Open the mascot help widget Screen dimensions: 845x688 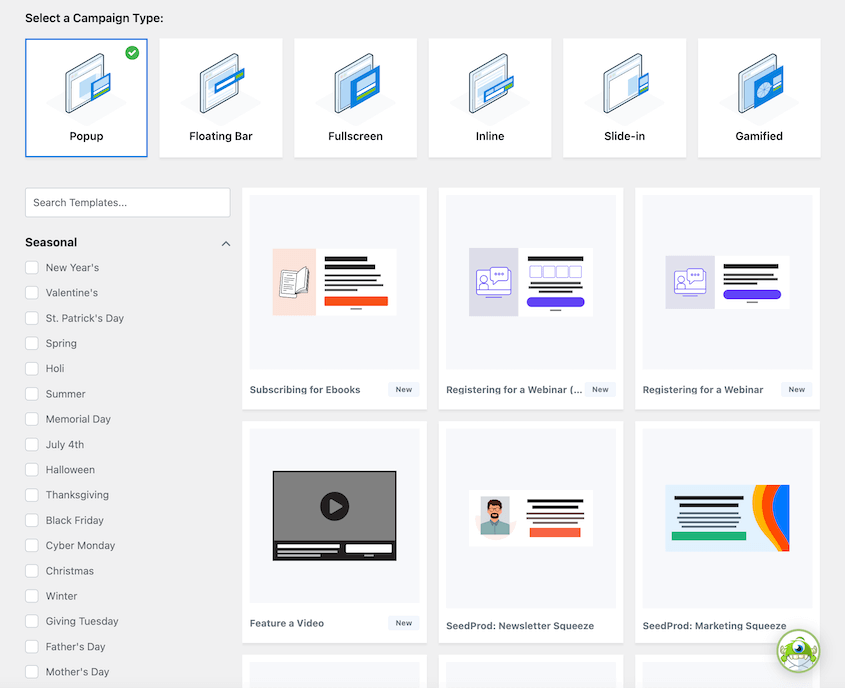[797, 650]
